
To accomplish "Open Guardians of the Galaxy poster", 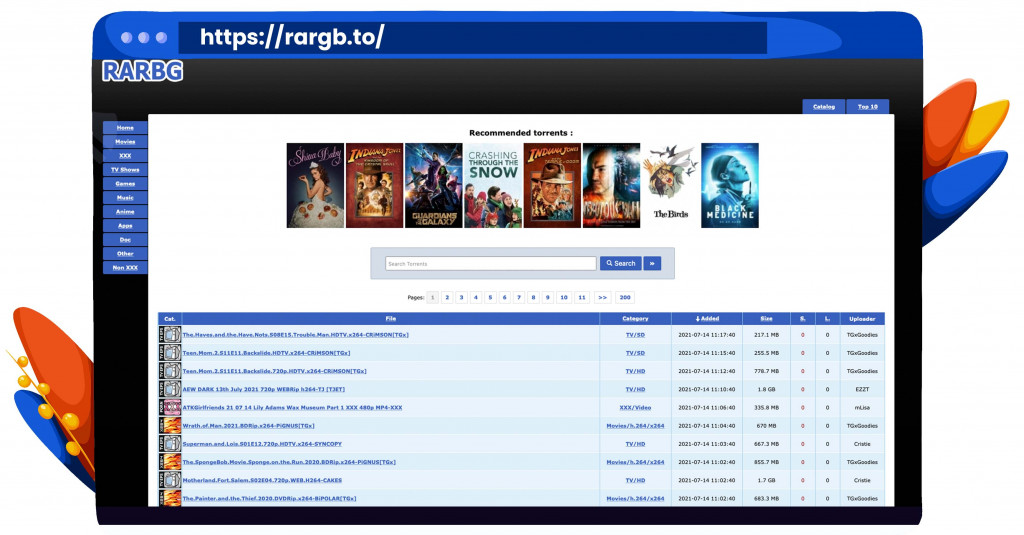I will point(433,185).
